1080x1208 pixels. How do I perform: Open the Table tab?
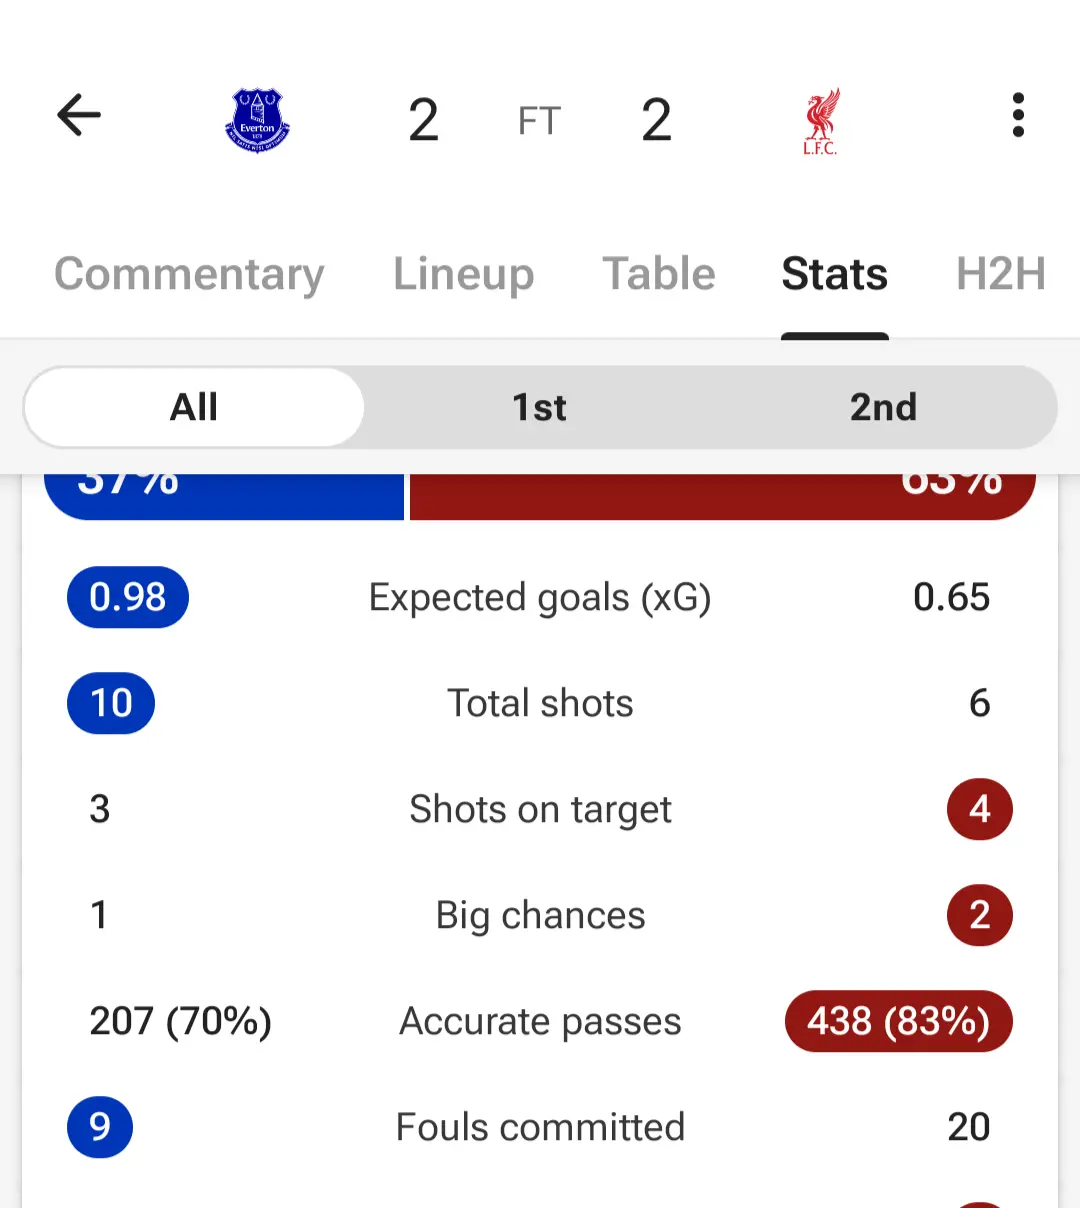[x=658, y=274]
